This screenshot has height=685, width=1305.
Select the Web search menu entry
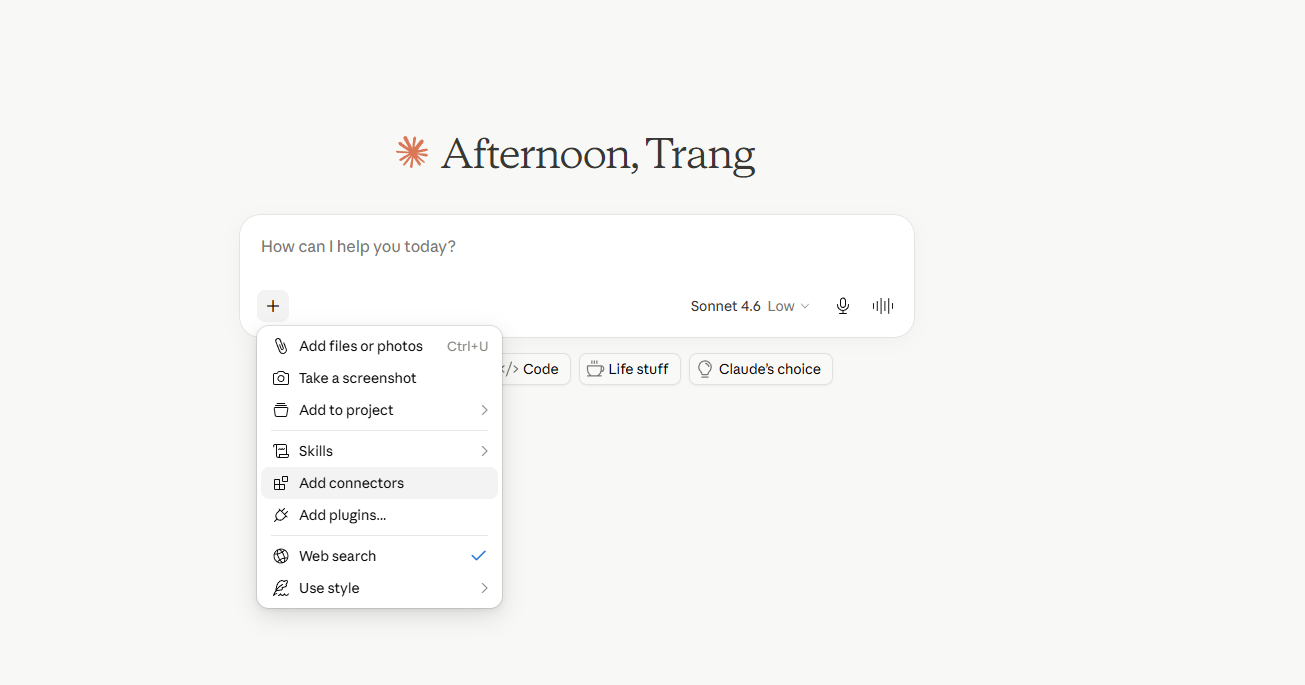click(380, 556)
